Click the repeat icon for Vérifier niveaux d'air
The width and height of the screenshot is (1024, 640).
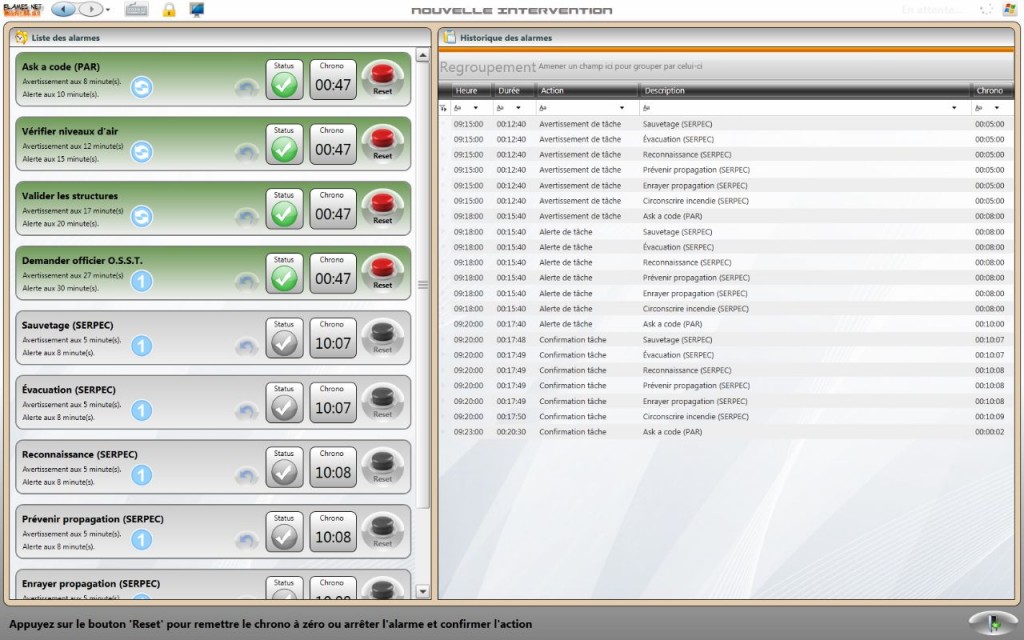pyautogui.click(x=142, y=152)
